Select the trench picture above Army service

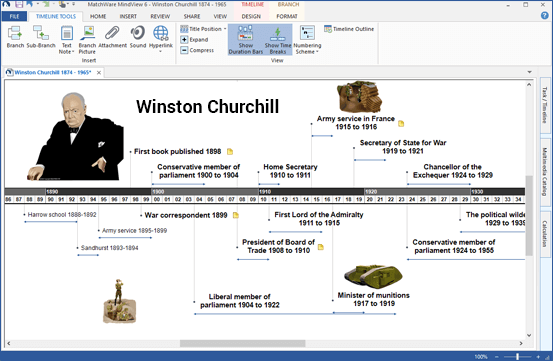[359, 97]
